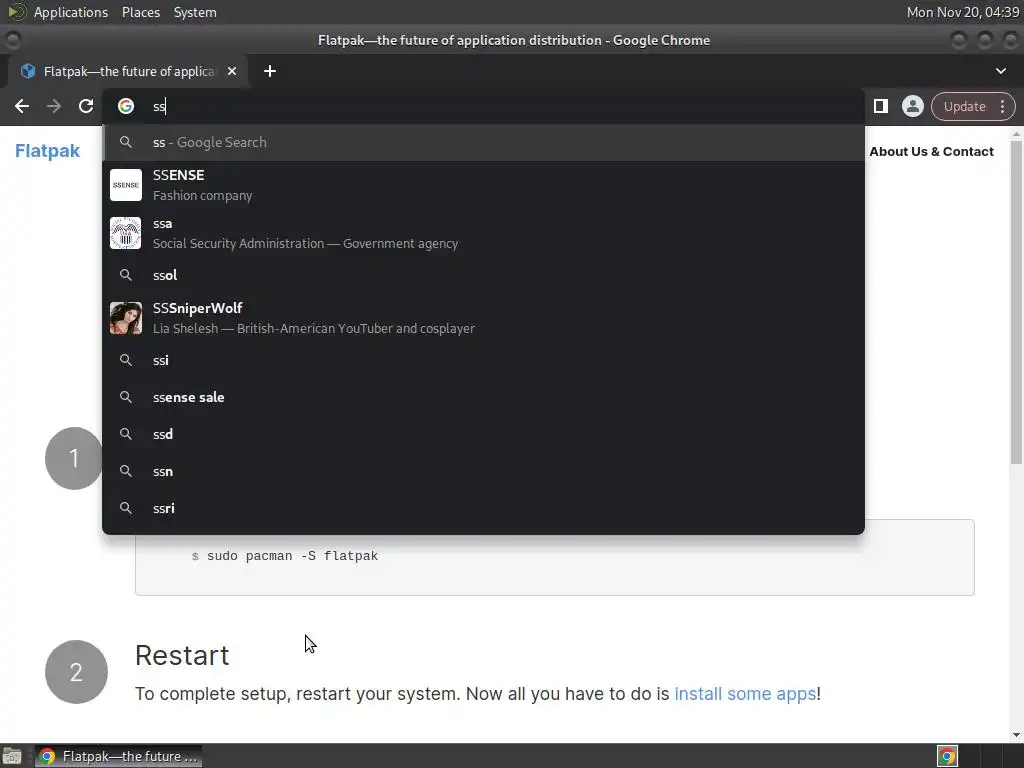Choose the ssa Social Security suggestion
Viewport: 1024px width, 768px height.
tap(300, 233)
